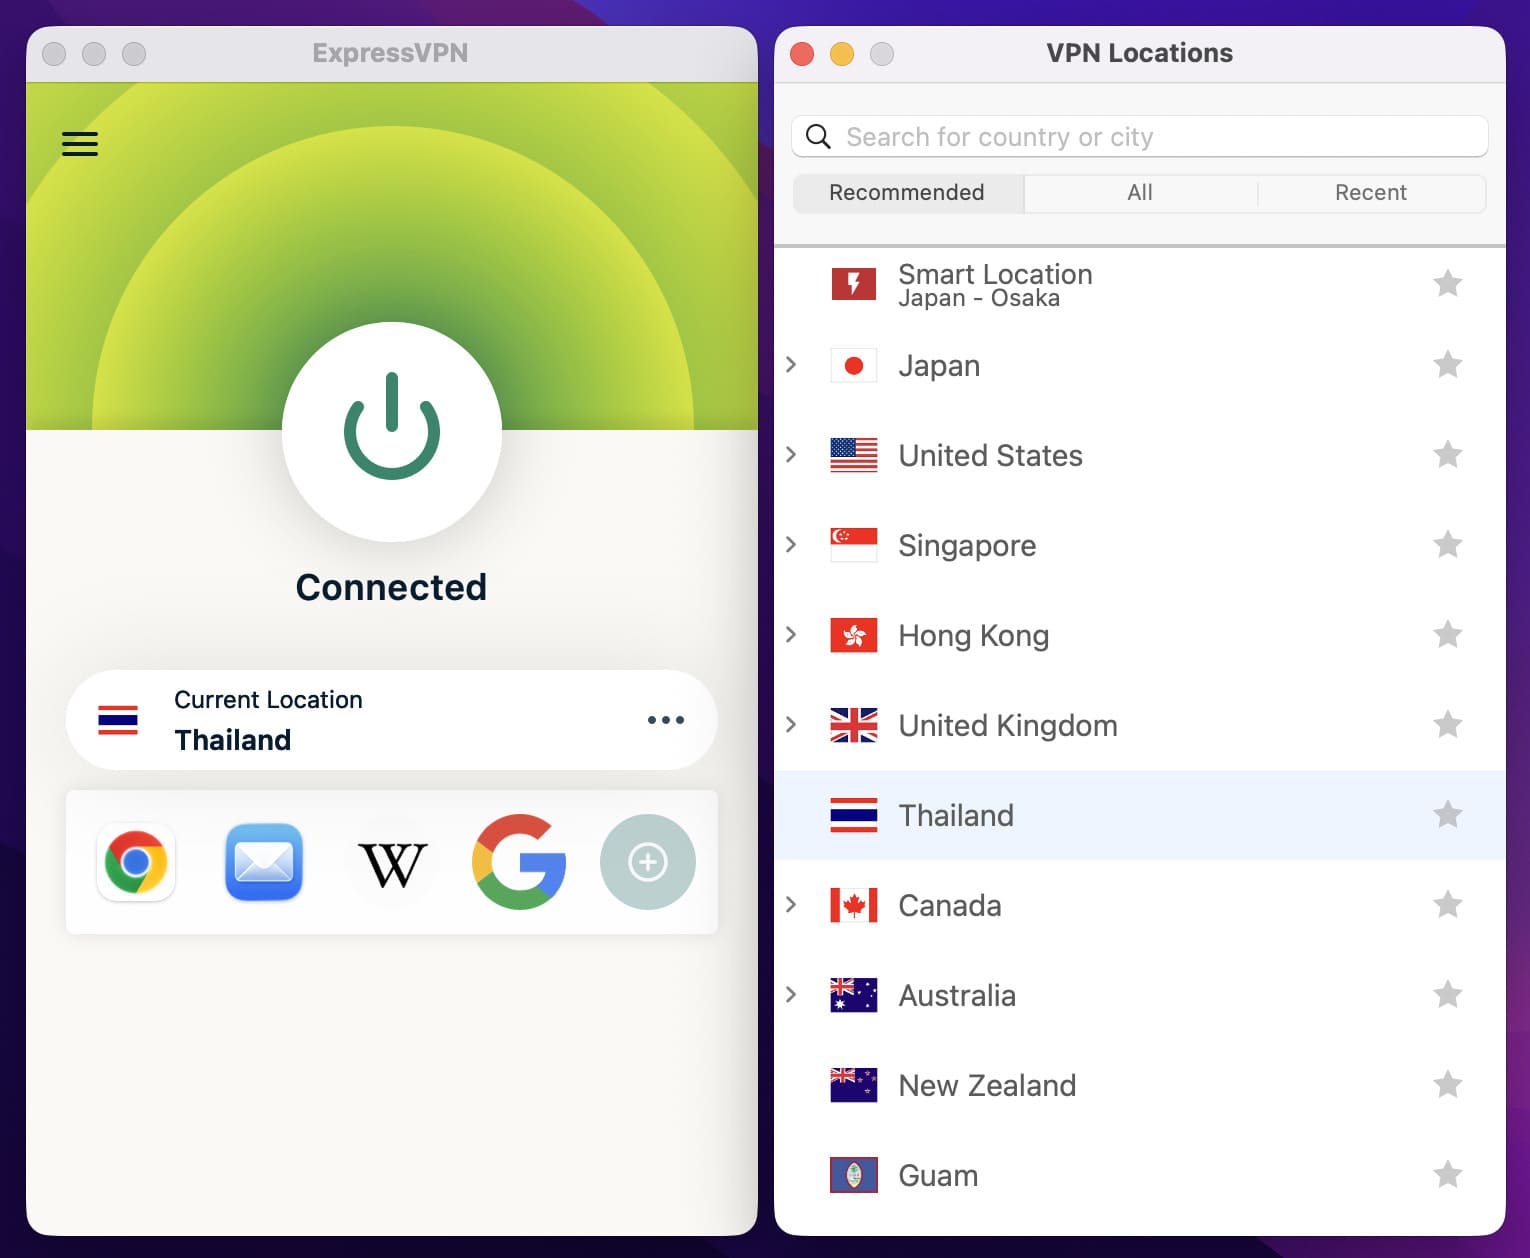The height and width of the screenshot is (1258, 1530).
Task: Favorite United States with its star
Action: 1448,454
